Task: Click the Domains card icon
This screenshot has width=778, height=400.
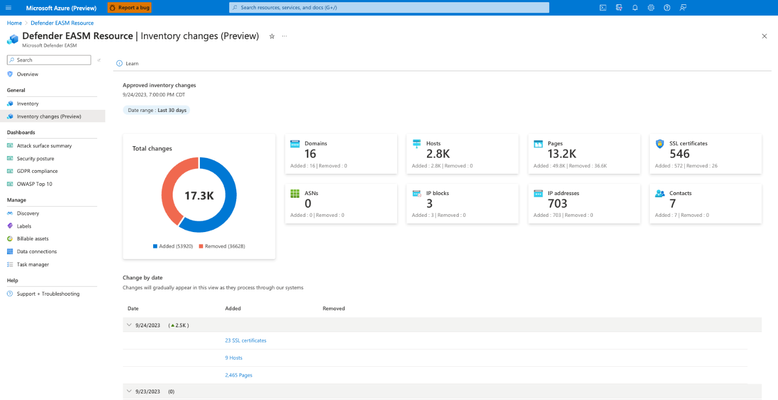Action: pyautogui.click(x=295, y=144)
